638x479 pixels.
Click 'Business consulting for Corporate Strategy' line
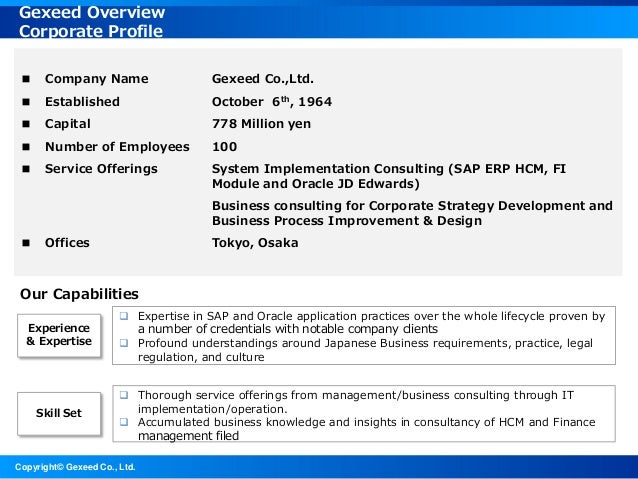[x=412, y=206]
